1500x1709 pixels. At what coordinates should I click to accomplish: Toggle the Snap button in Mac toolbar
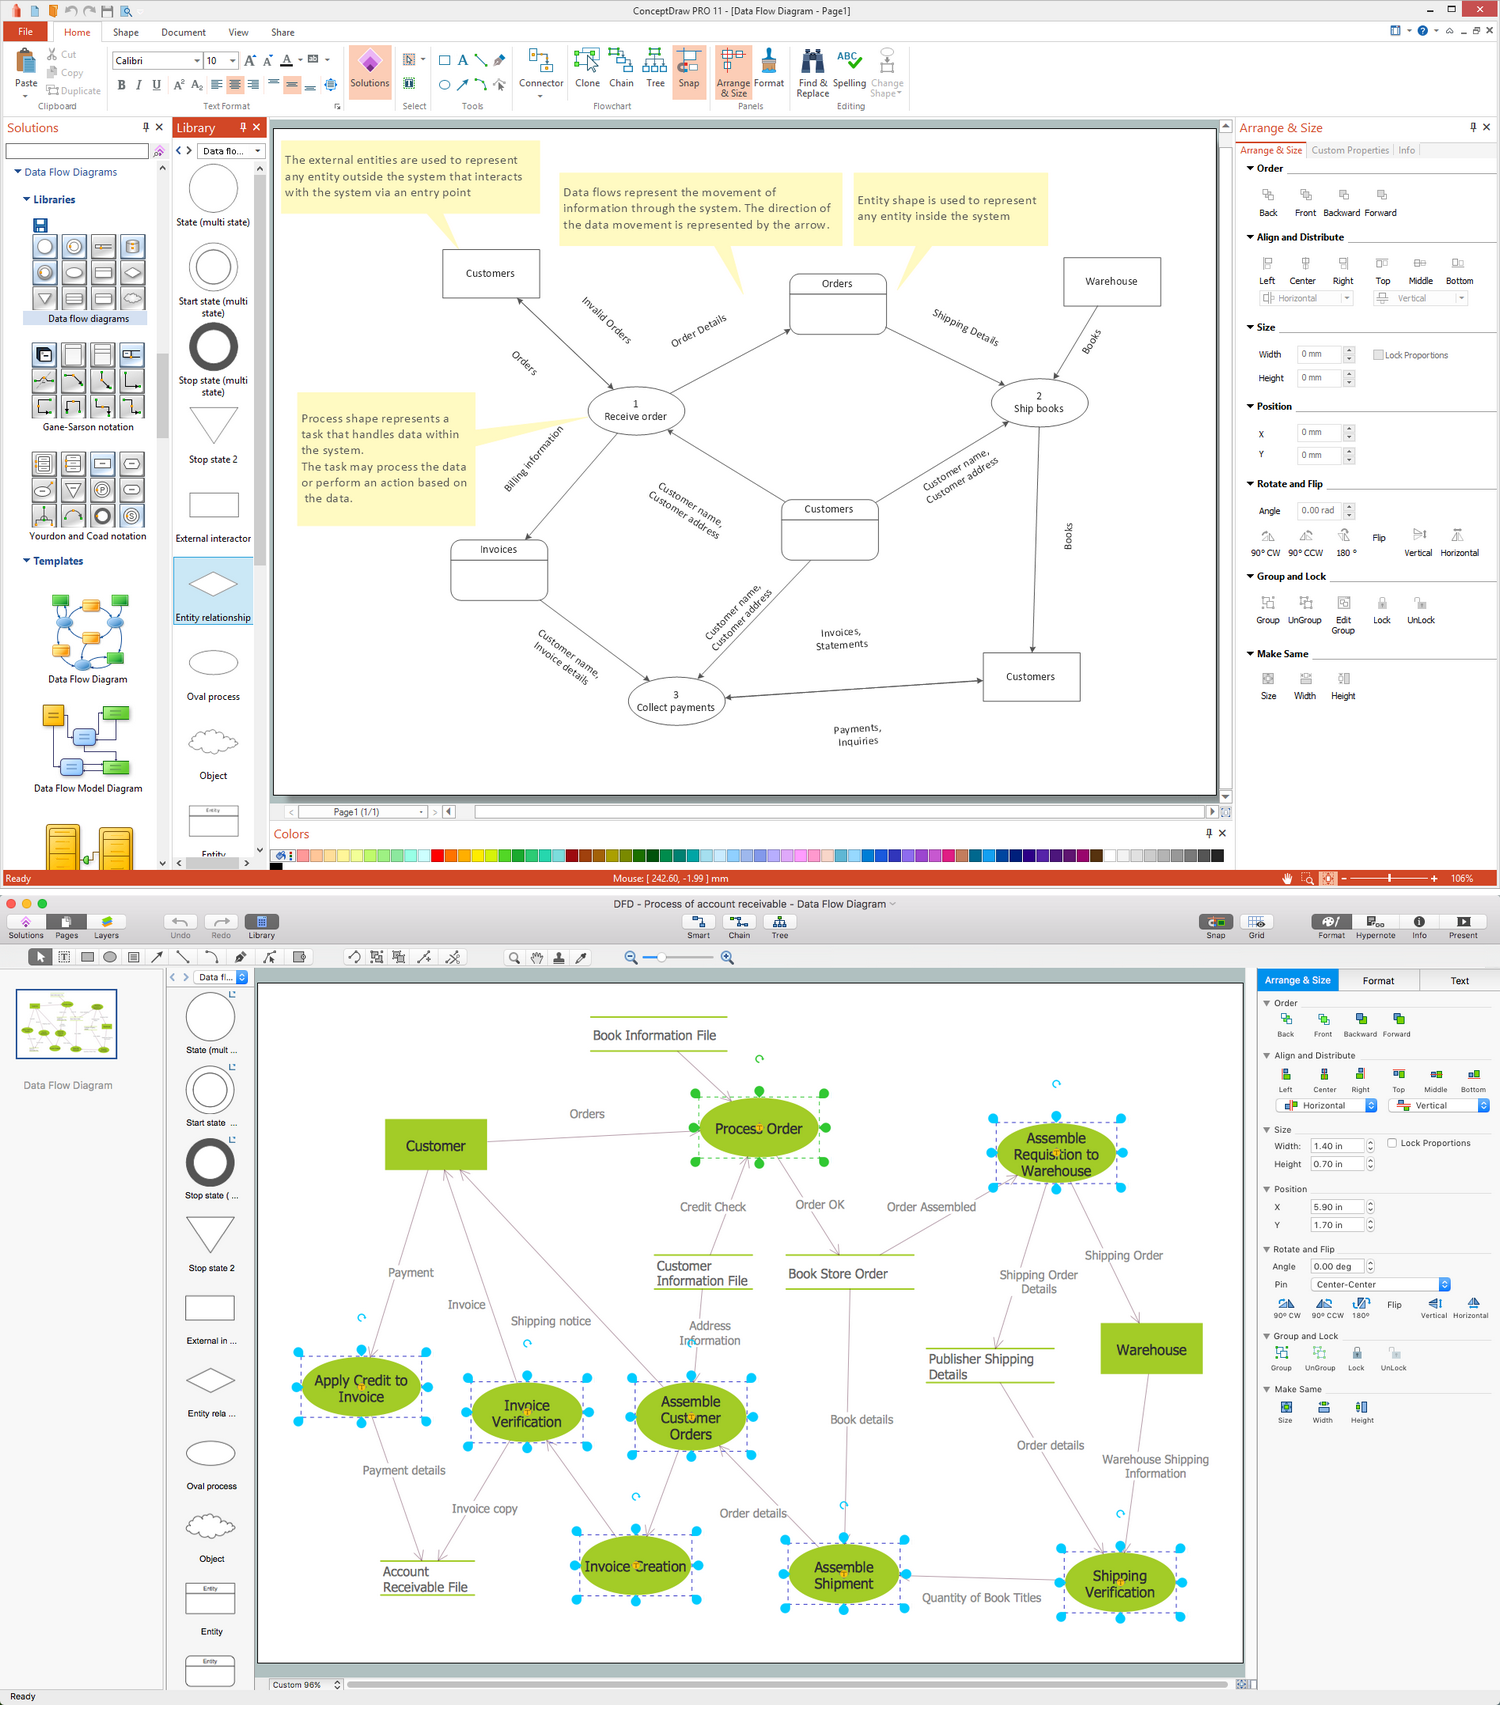click(1215, 927)
